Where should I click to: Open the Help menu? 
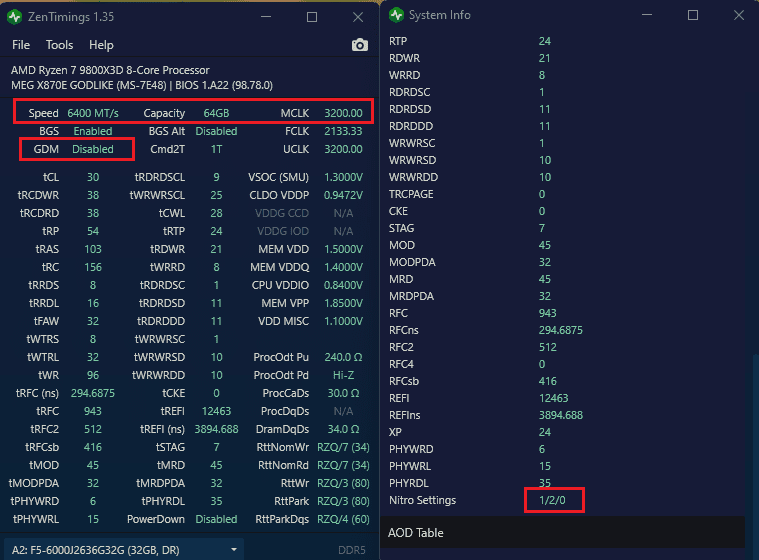tap(101, 45)
